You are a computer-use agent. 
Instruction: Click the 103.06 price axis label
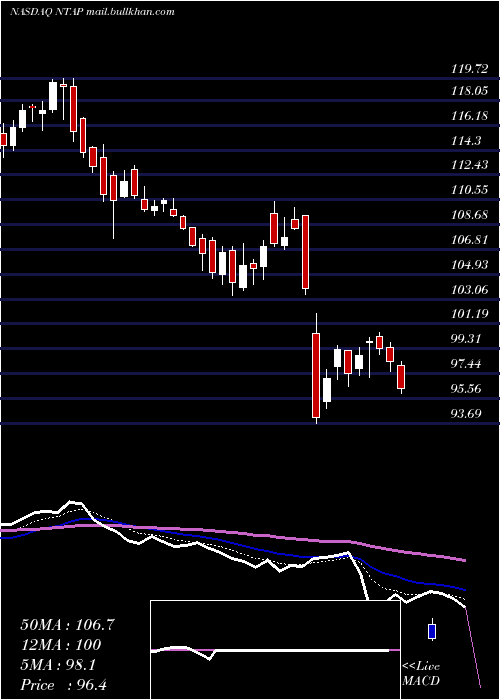point(469,290)
